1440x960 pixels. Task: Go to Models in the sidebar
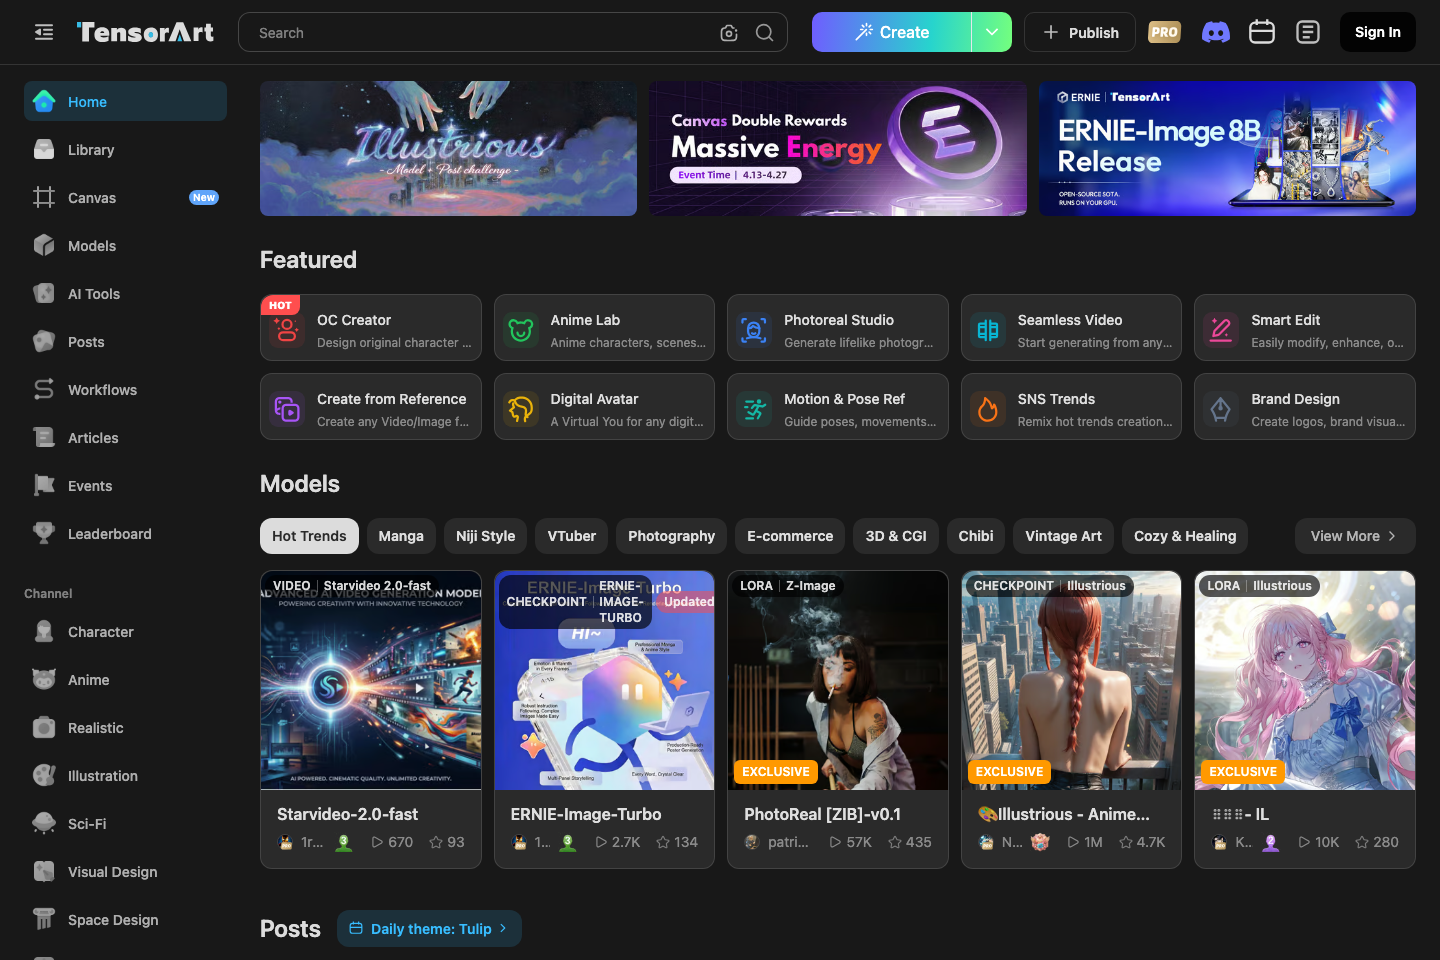(125, 246)
